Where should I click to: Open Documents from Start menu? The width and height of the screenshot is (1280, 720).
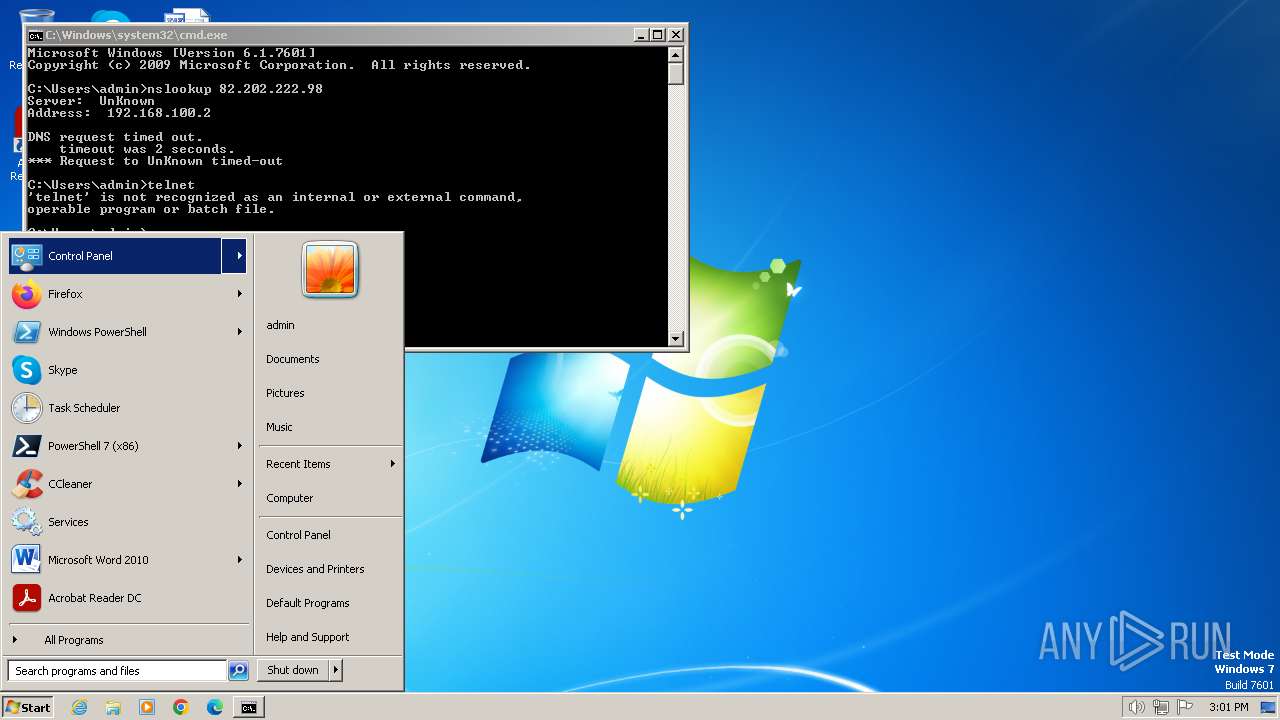pyautogui.click(x=330, y=359)
